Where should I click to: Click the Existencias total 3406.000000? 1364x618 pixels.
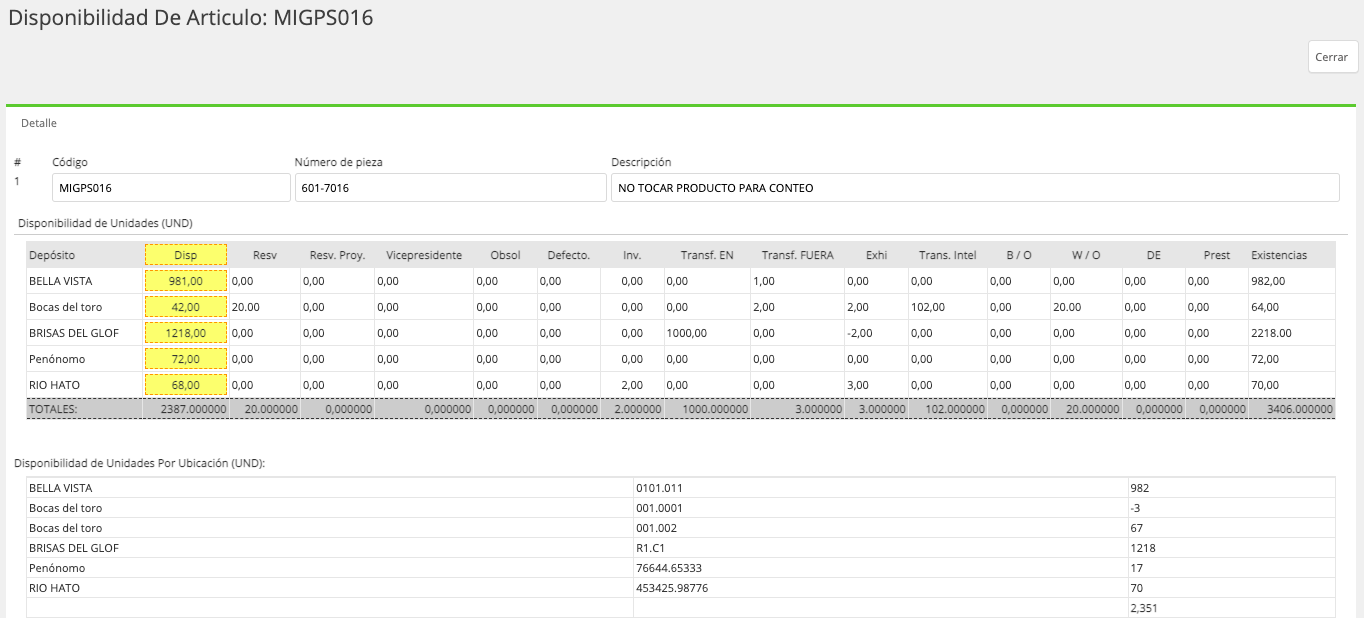(1300, 409)
